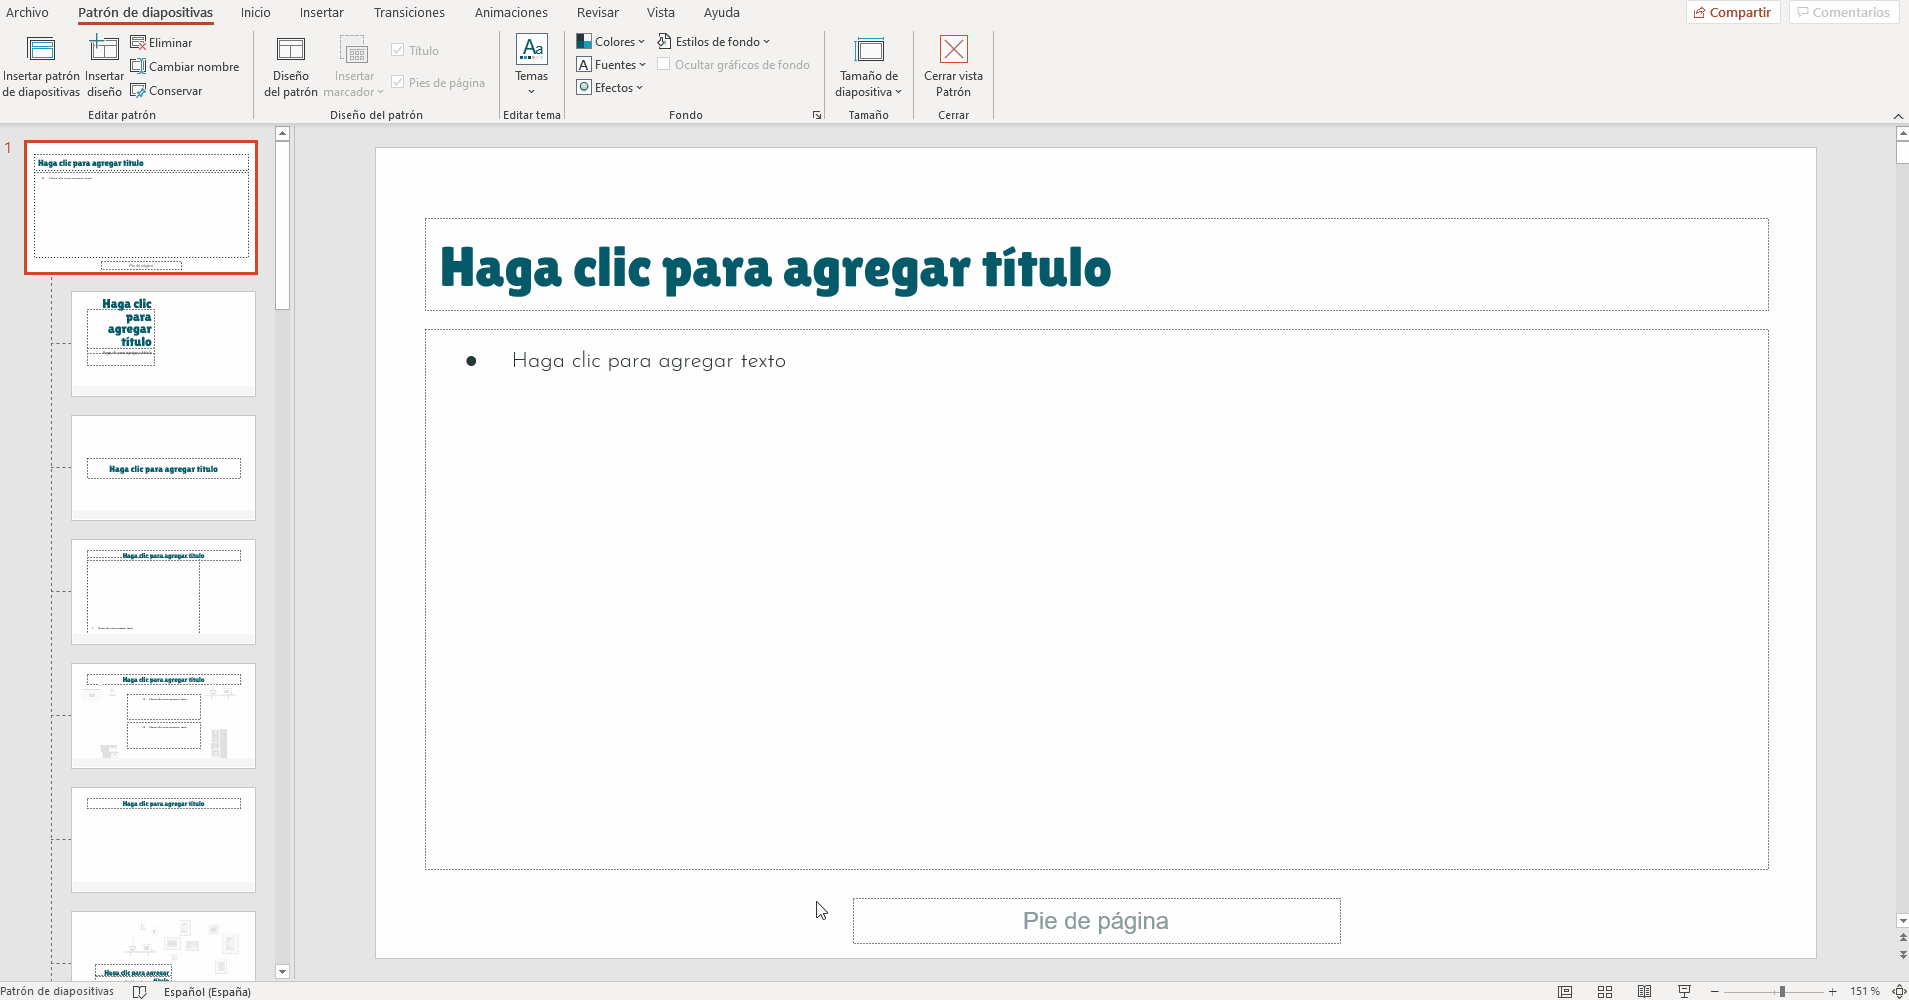Toggle the Título checkbox
The image size is (1909, 1000).
click(x=398, y=50)
